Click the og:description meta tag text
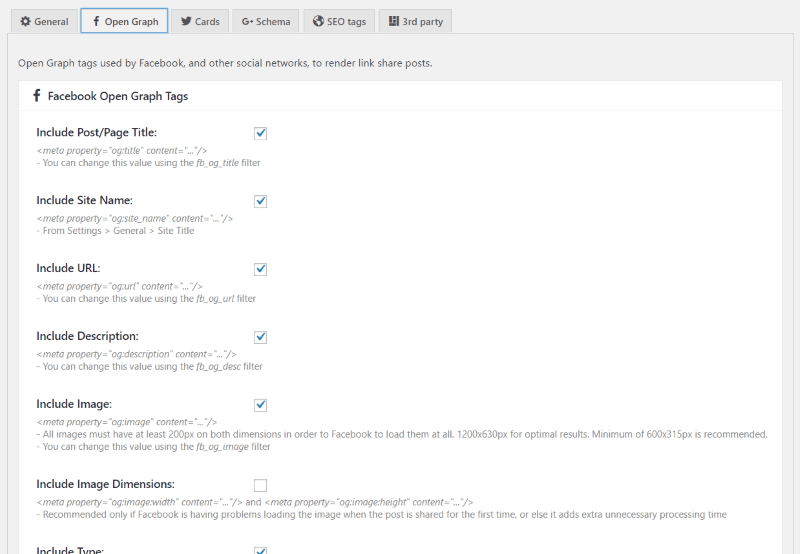This screenshot has height=554, width=800. [136, 354]
